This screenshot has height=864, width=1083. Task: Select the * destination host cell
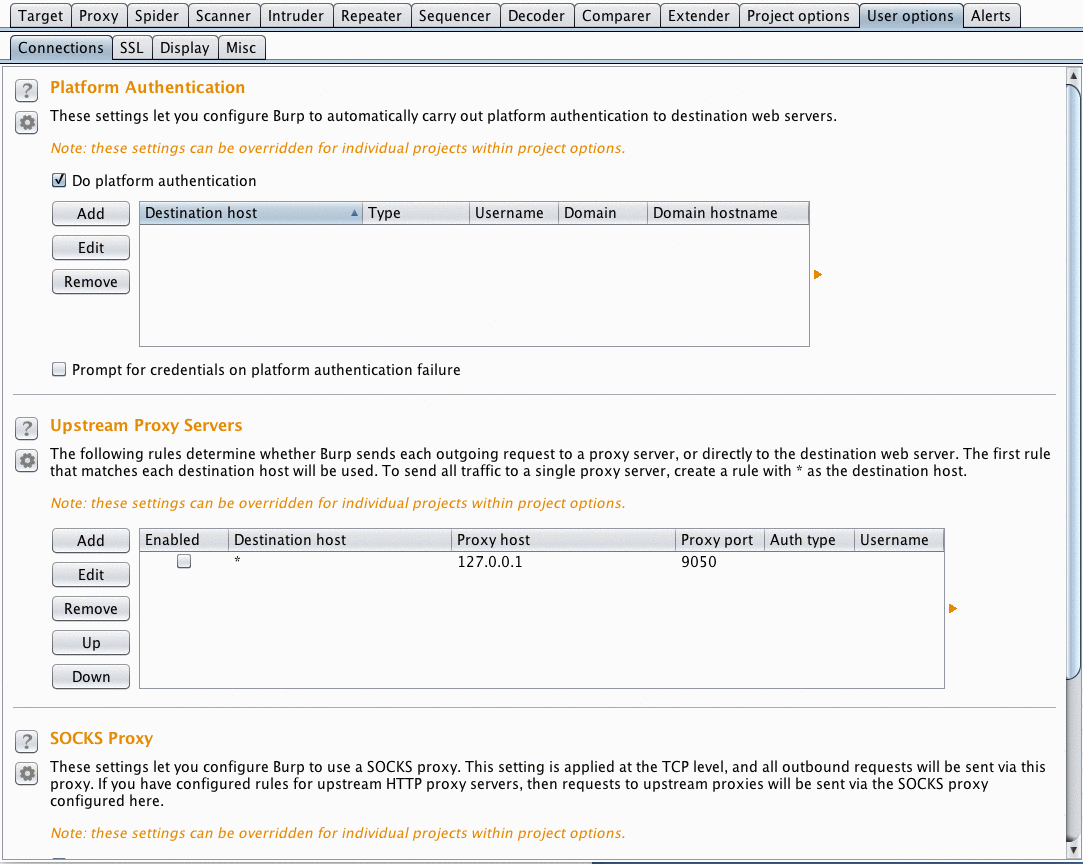(340, 561)
